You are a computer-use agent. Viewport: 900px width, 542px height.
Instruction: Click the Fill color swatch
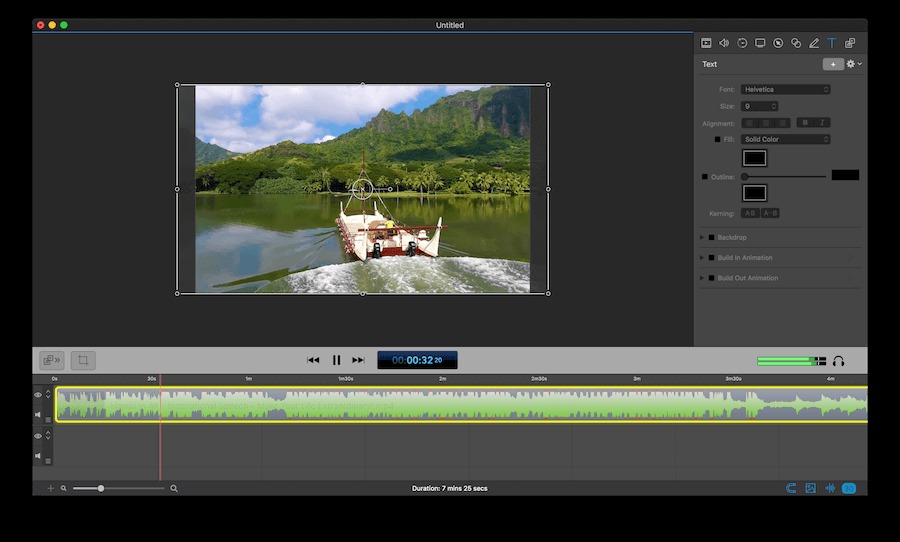[x=754, y=158]
